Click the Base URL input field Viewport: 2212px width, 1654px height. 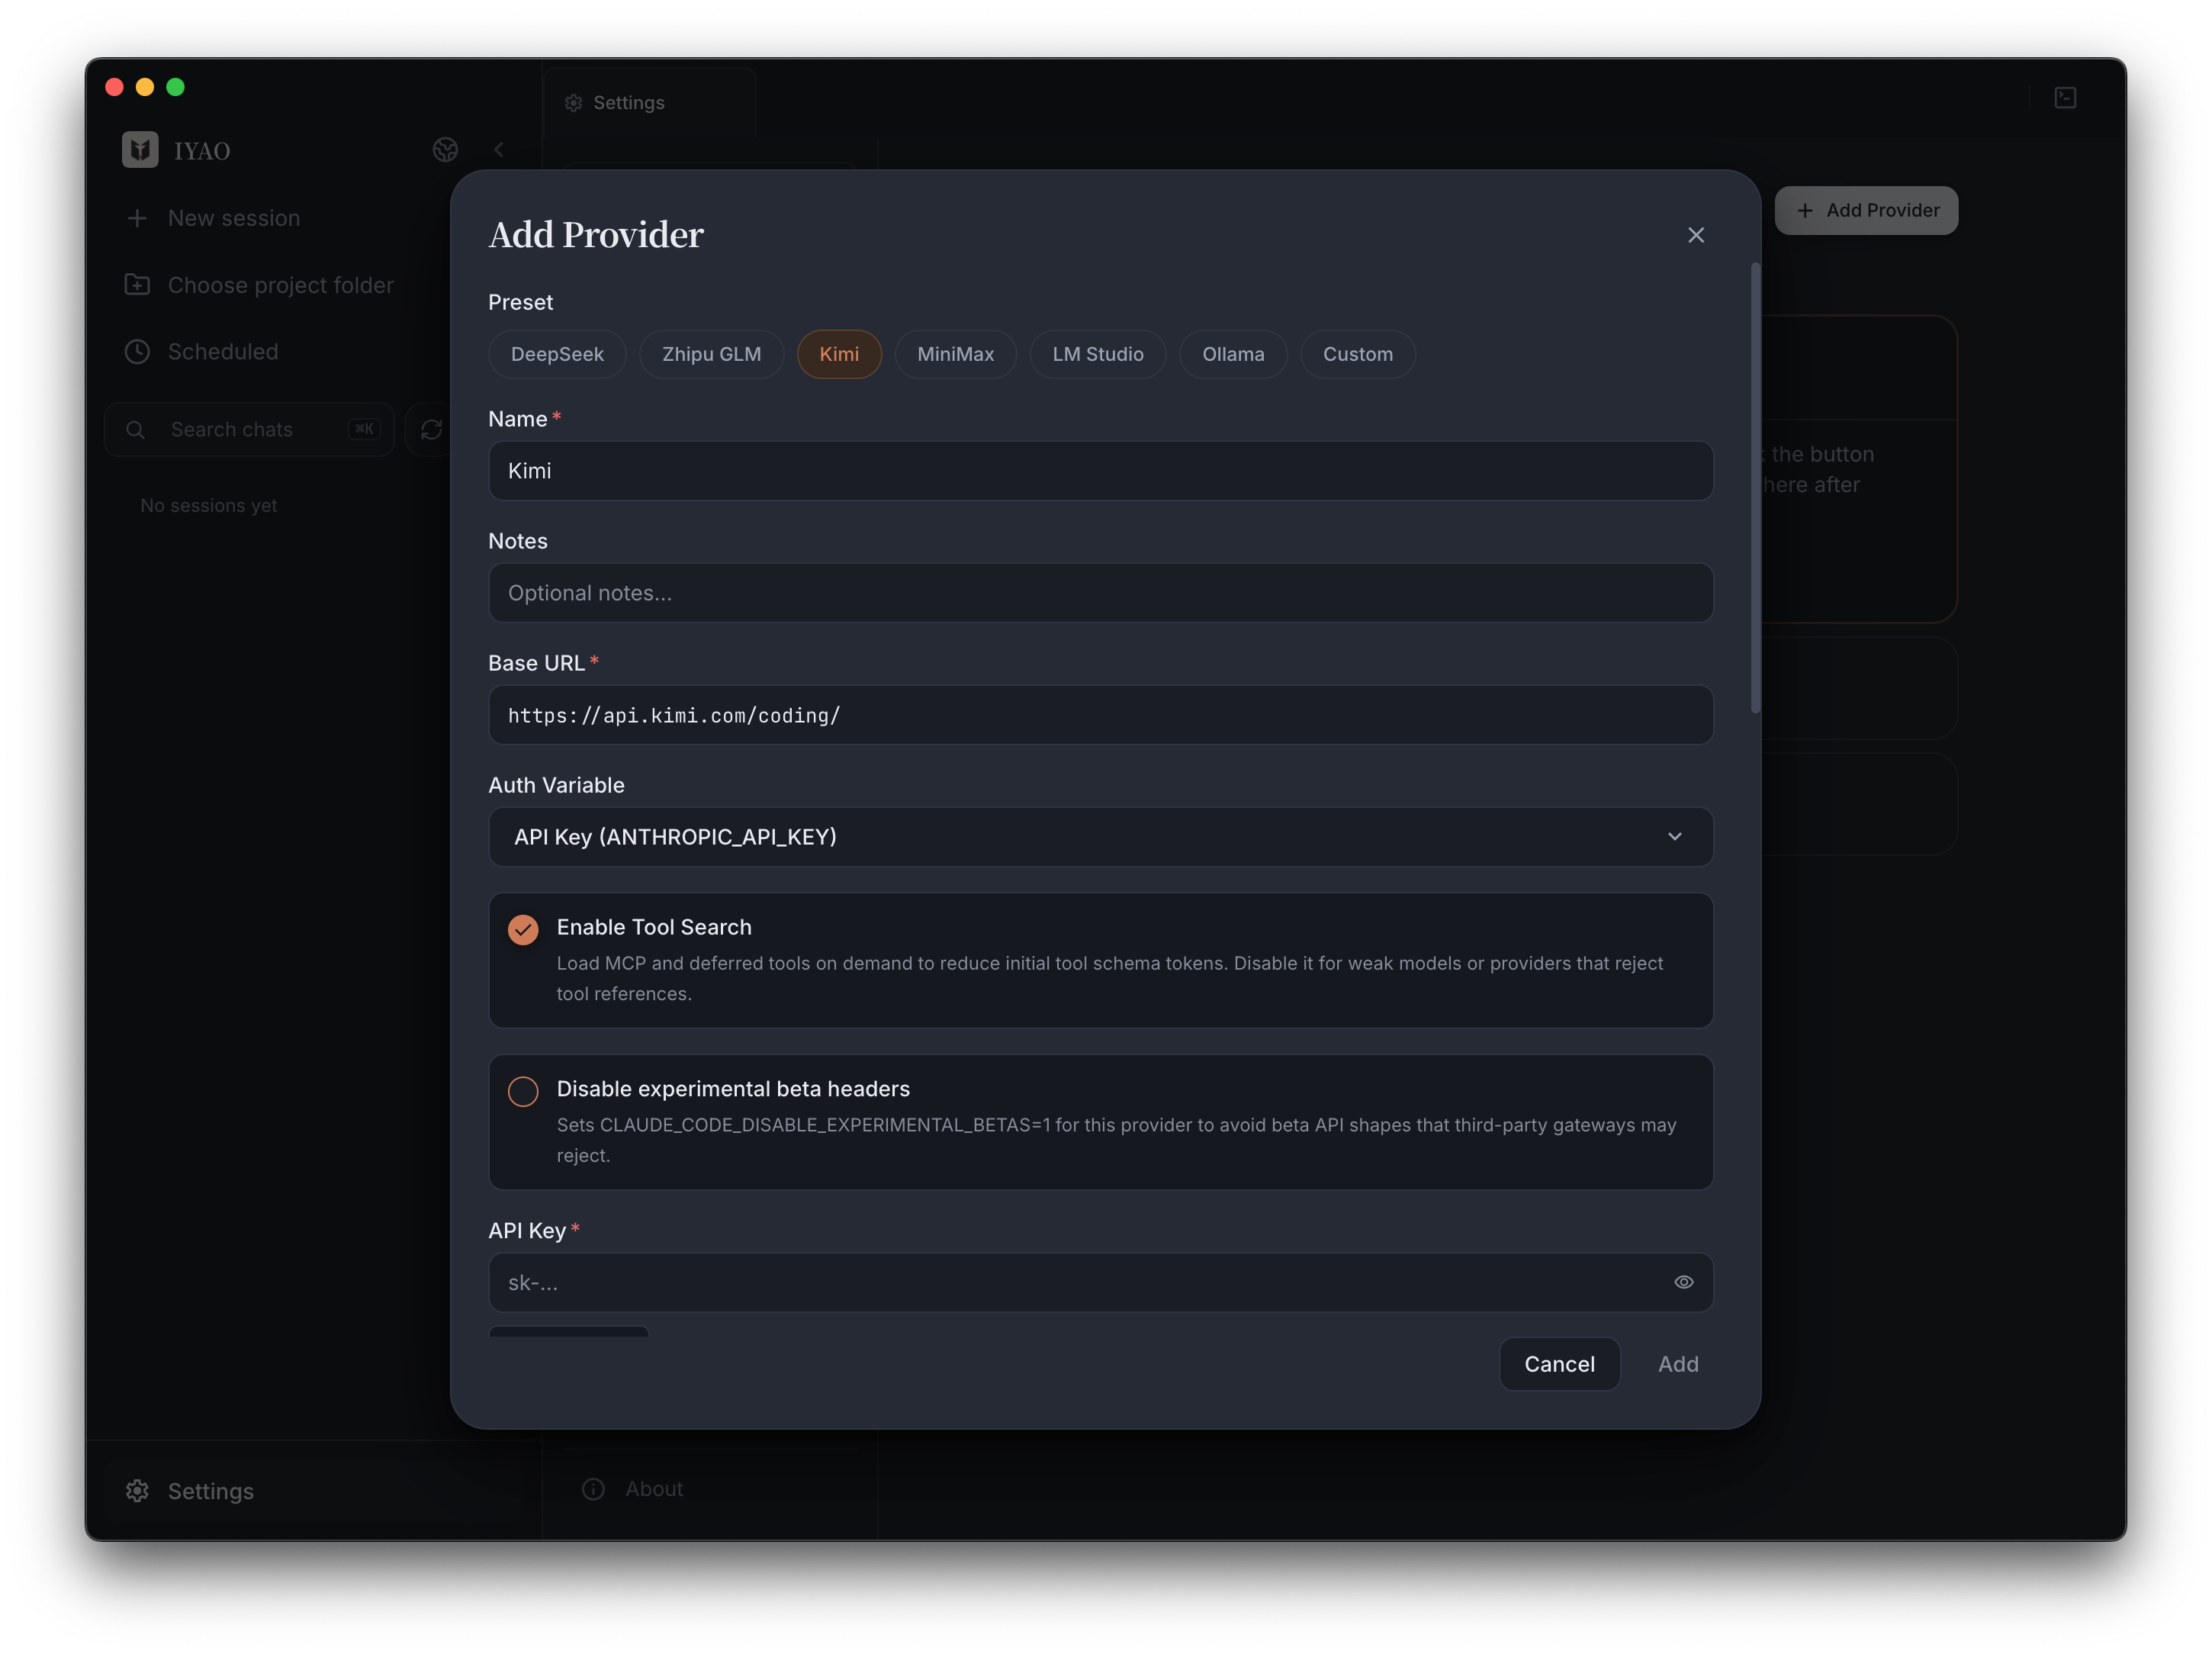[x=1100, y=715]
